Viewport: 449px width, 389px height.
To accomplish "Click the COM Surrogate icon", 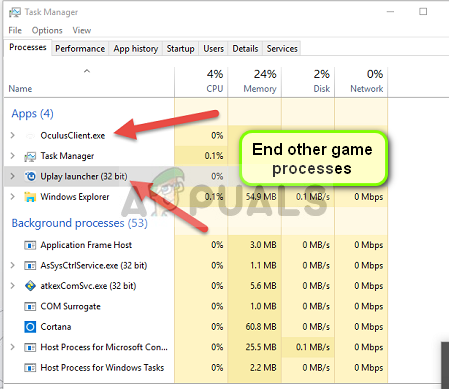I will tap(30, 306).
